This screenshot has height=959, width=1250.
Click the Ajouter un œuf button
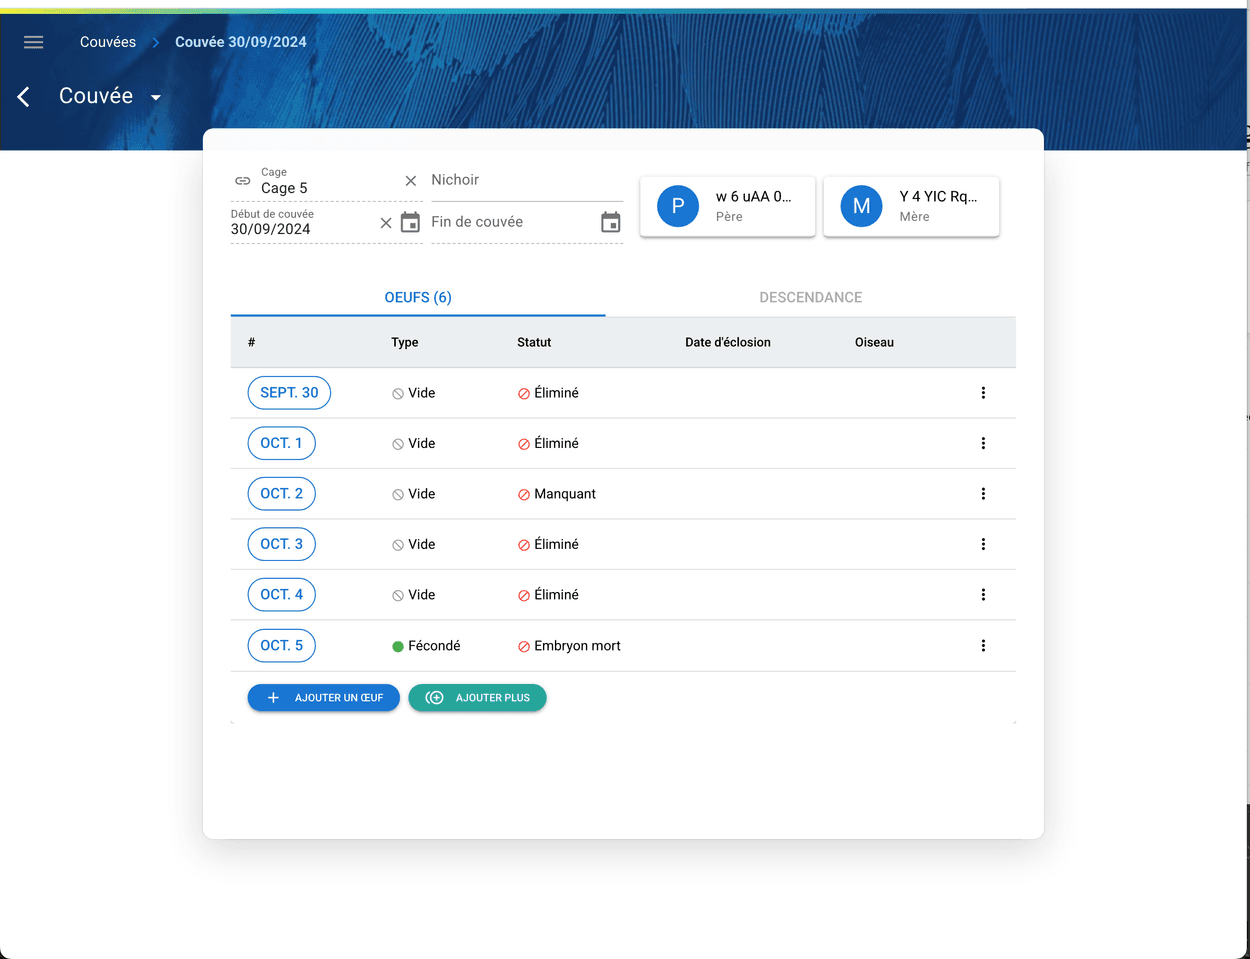(x=323, y=698)
